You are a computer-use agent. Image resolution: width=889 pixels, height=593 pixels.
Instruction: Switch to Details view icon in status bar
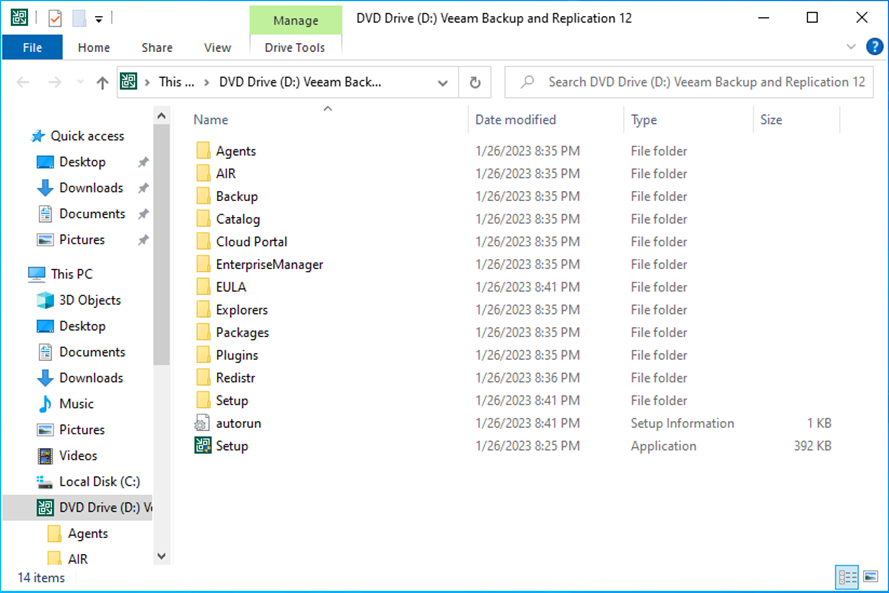pyautogui.click(x=848, y=578)
